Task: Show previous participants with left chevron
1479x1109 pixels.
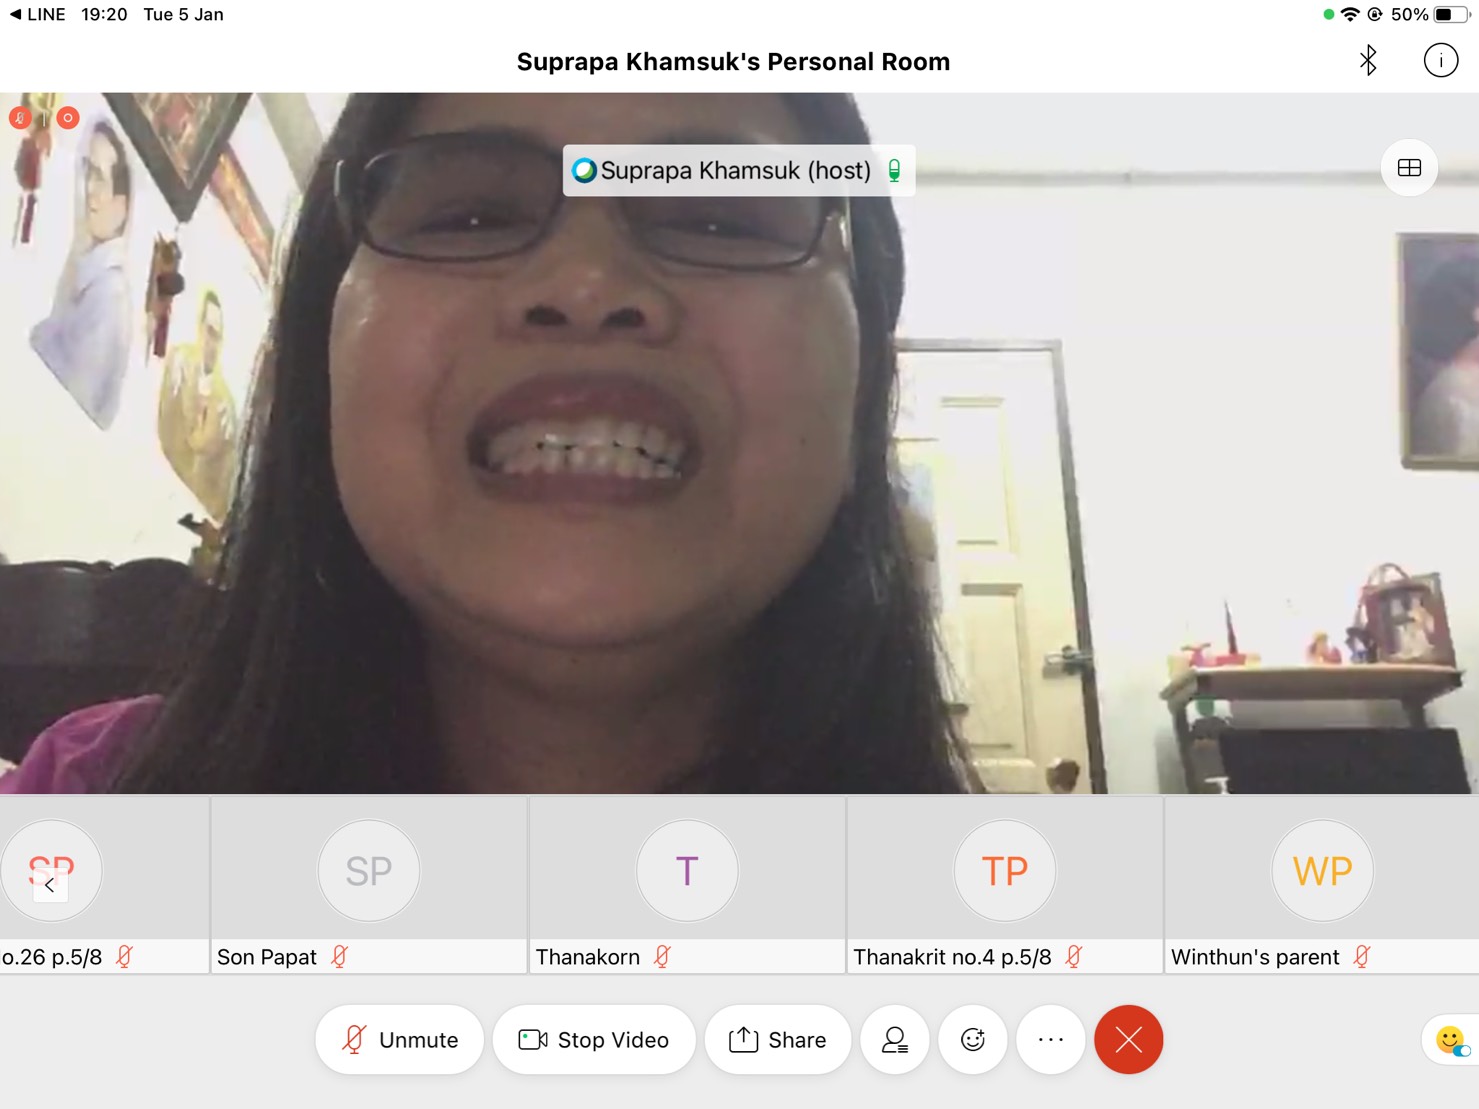Action: pyautogui.click(x=50, y=885)
